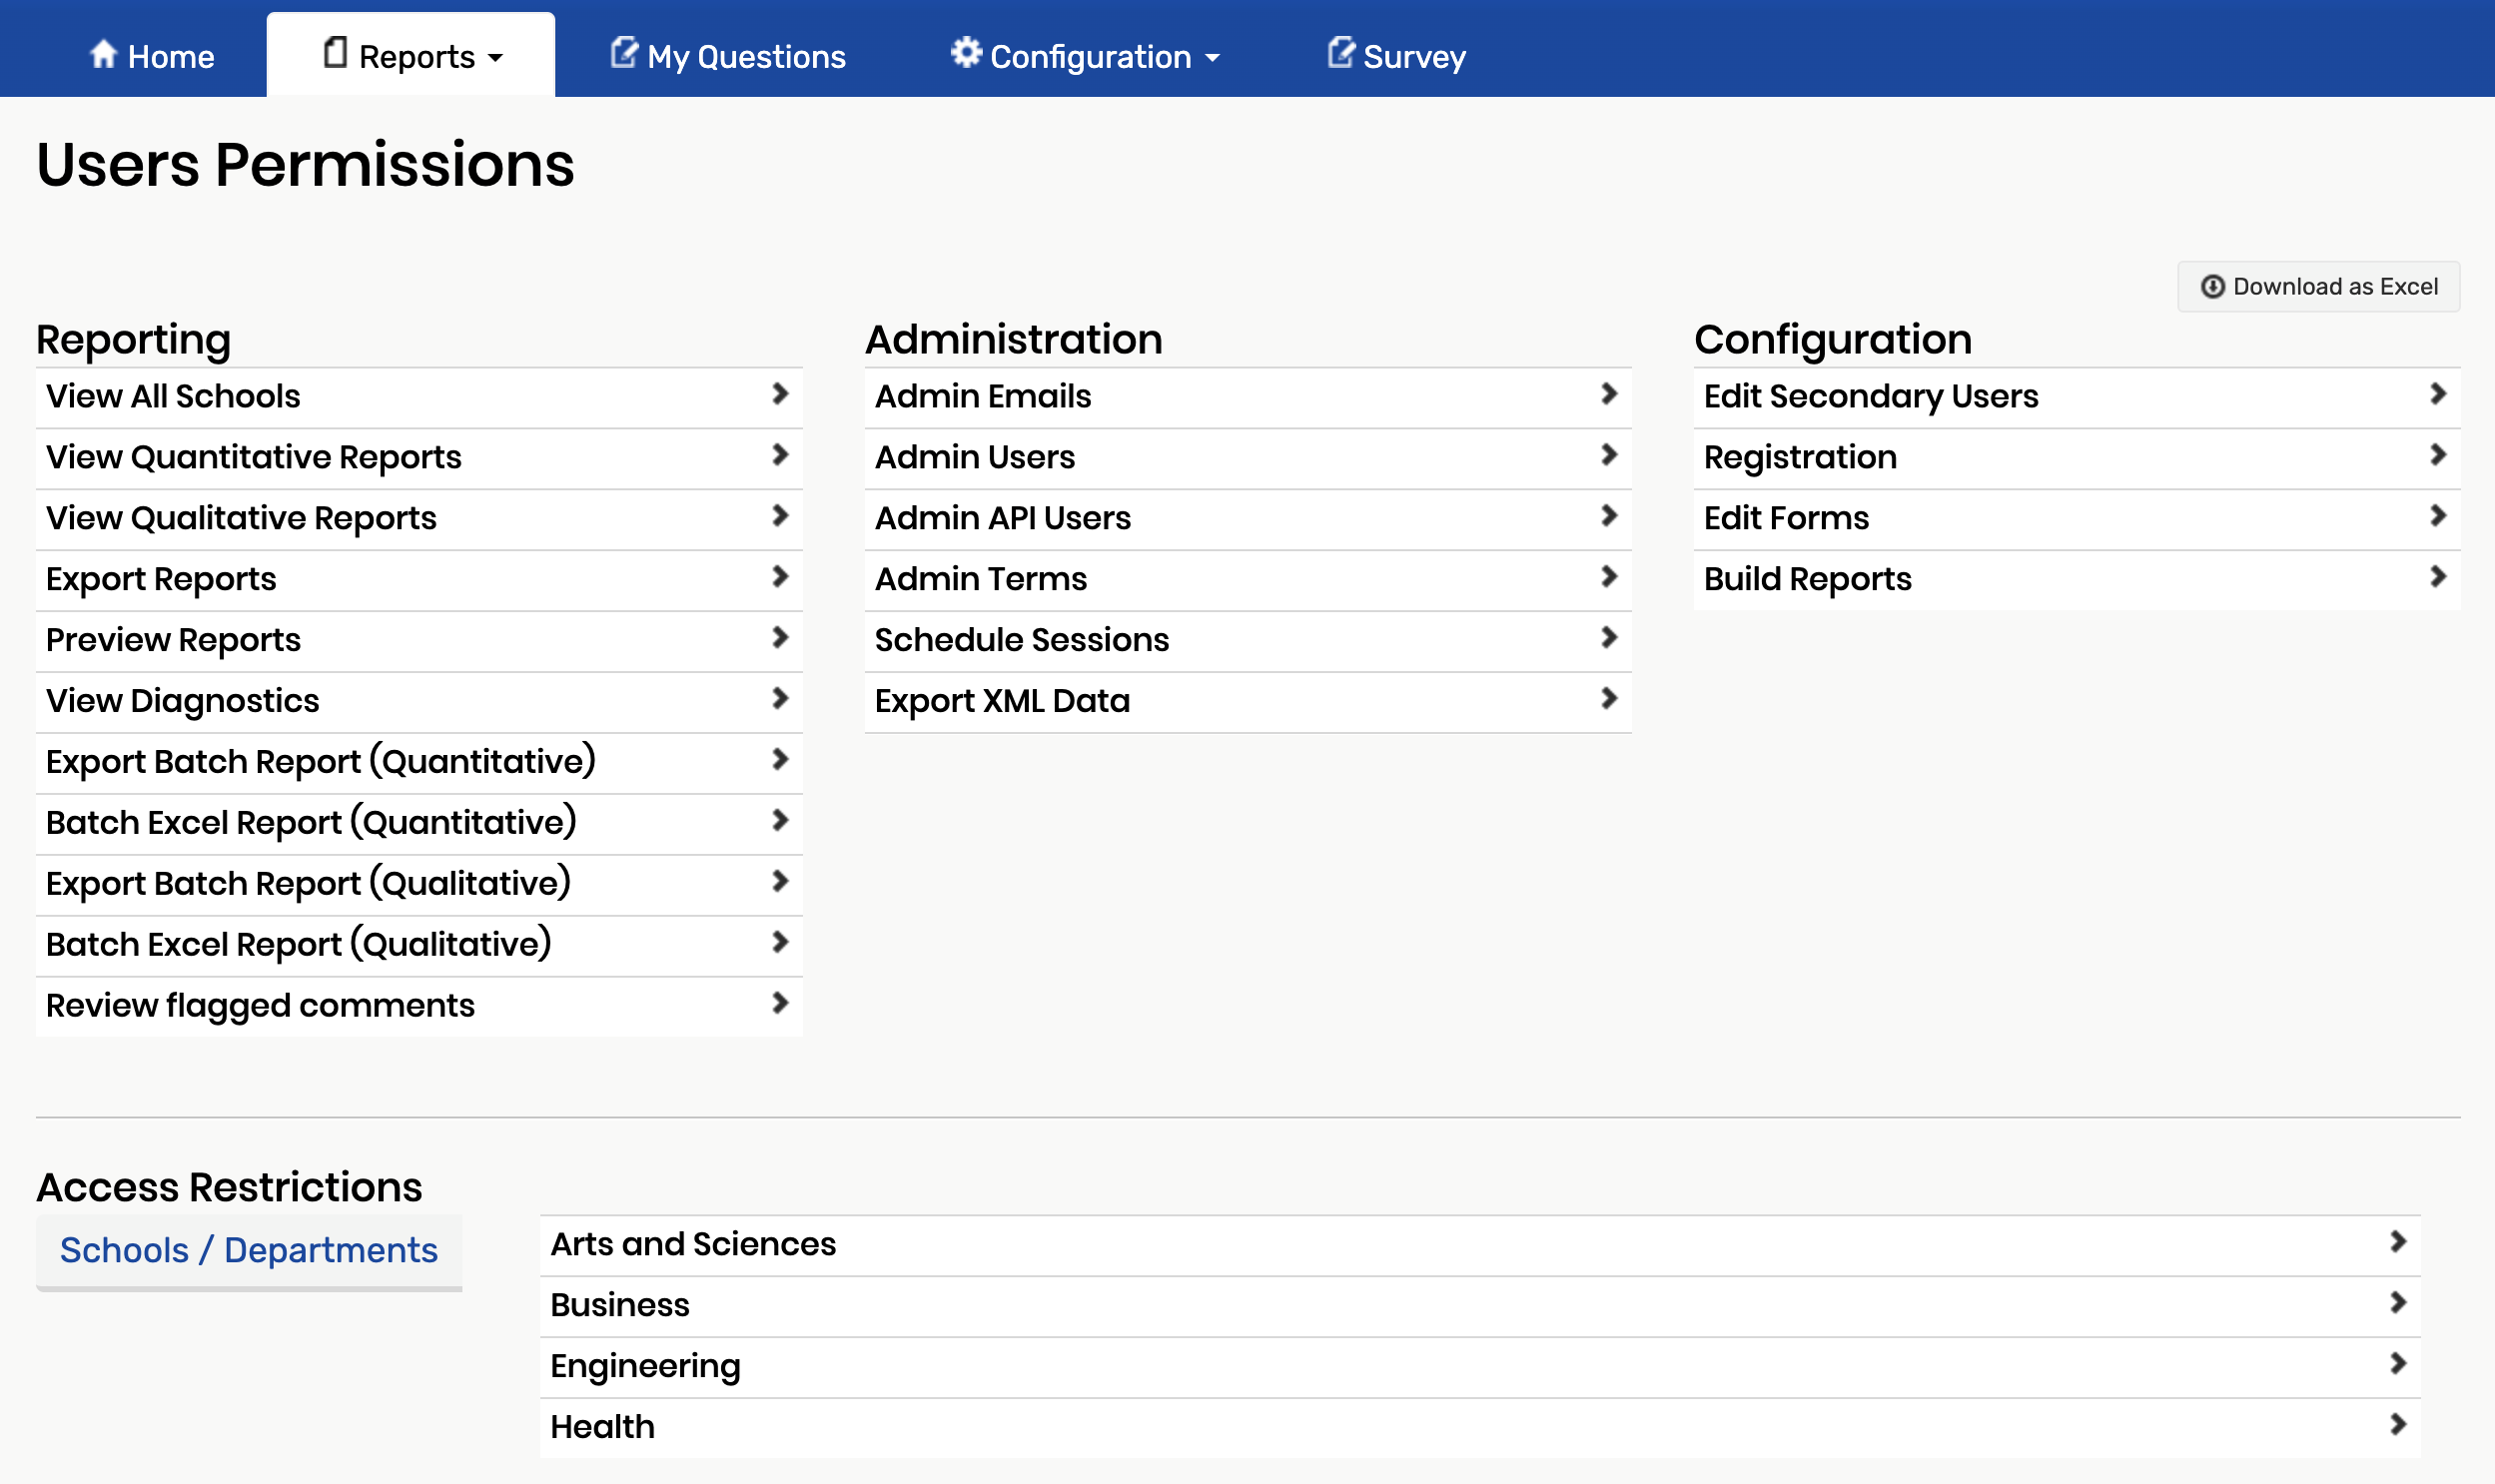Select Schools / Departments link

tap(248, 1250)
